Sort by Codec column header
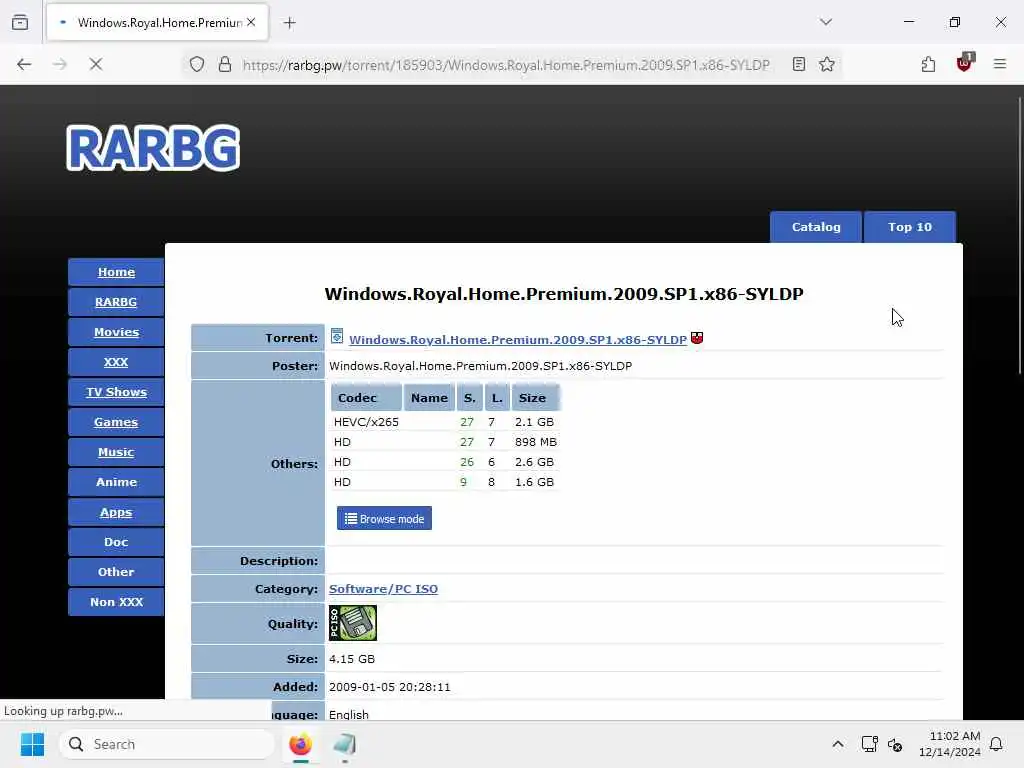 click(x=366, y=398)
